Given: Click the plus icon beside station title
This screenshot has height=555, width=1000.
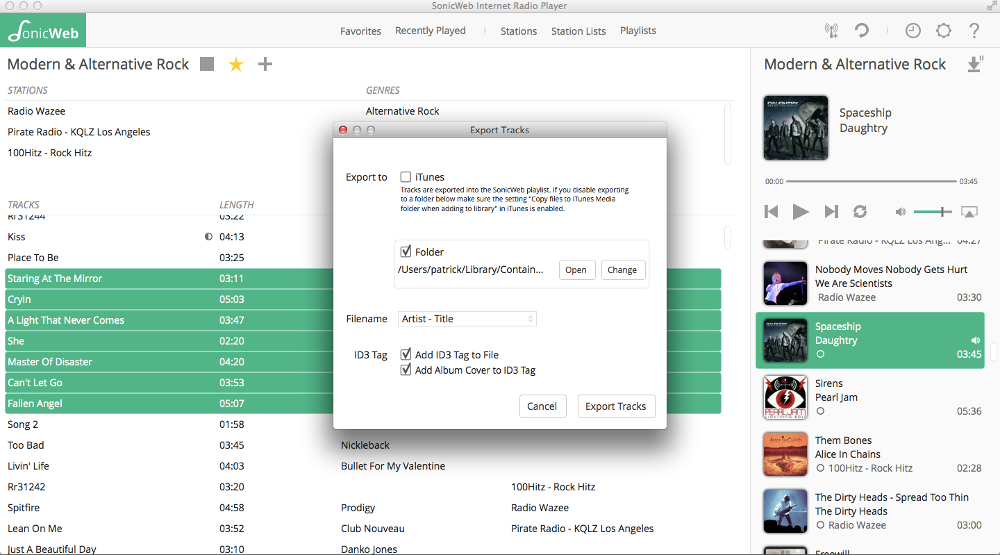Looking at the screenshot, I should 265,64.
